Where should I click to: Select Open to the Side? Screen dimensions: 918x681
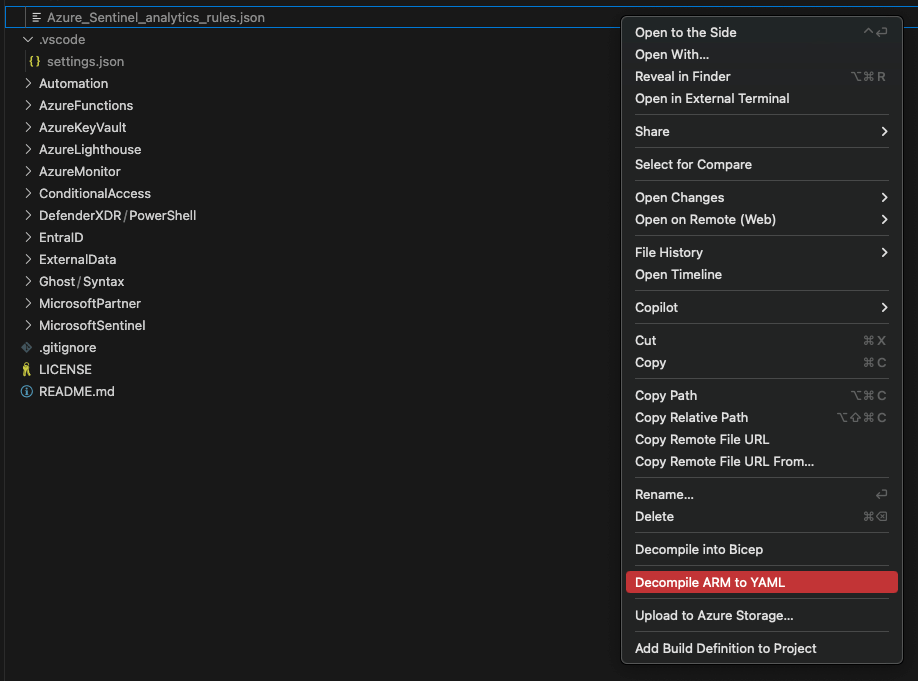[x=685, y=33]
